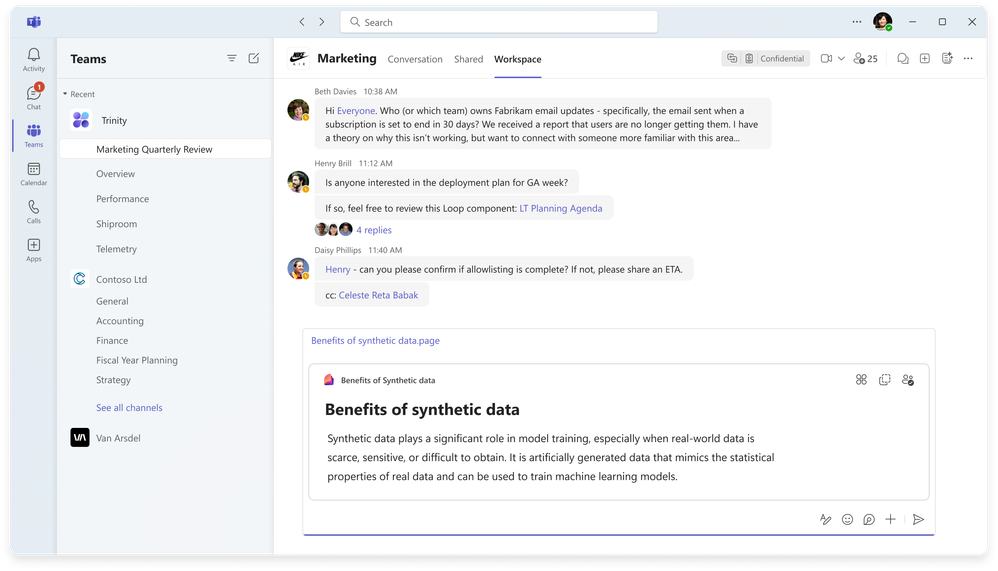Open the filter teams list icon
The height and width of the screenshot is (571, 998).
tap(232, 59)
